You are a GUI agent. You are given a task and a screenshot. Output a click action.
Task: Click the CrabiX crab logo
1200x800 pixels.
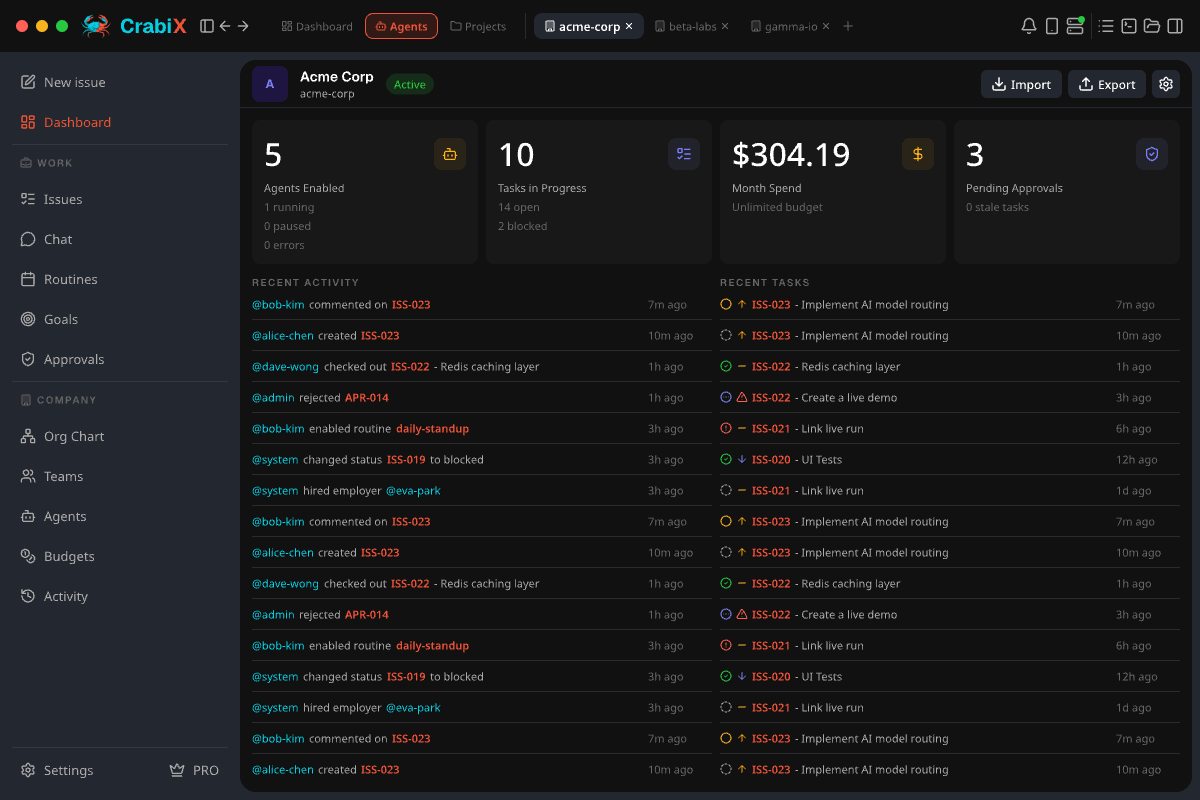point(97,26)
